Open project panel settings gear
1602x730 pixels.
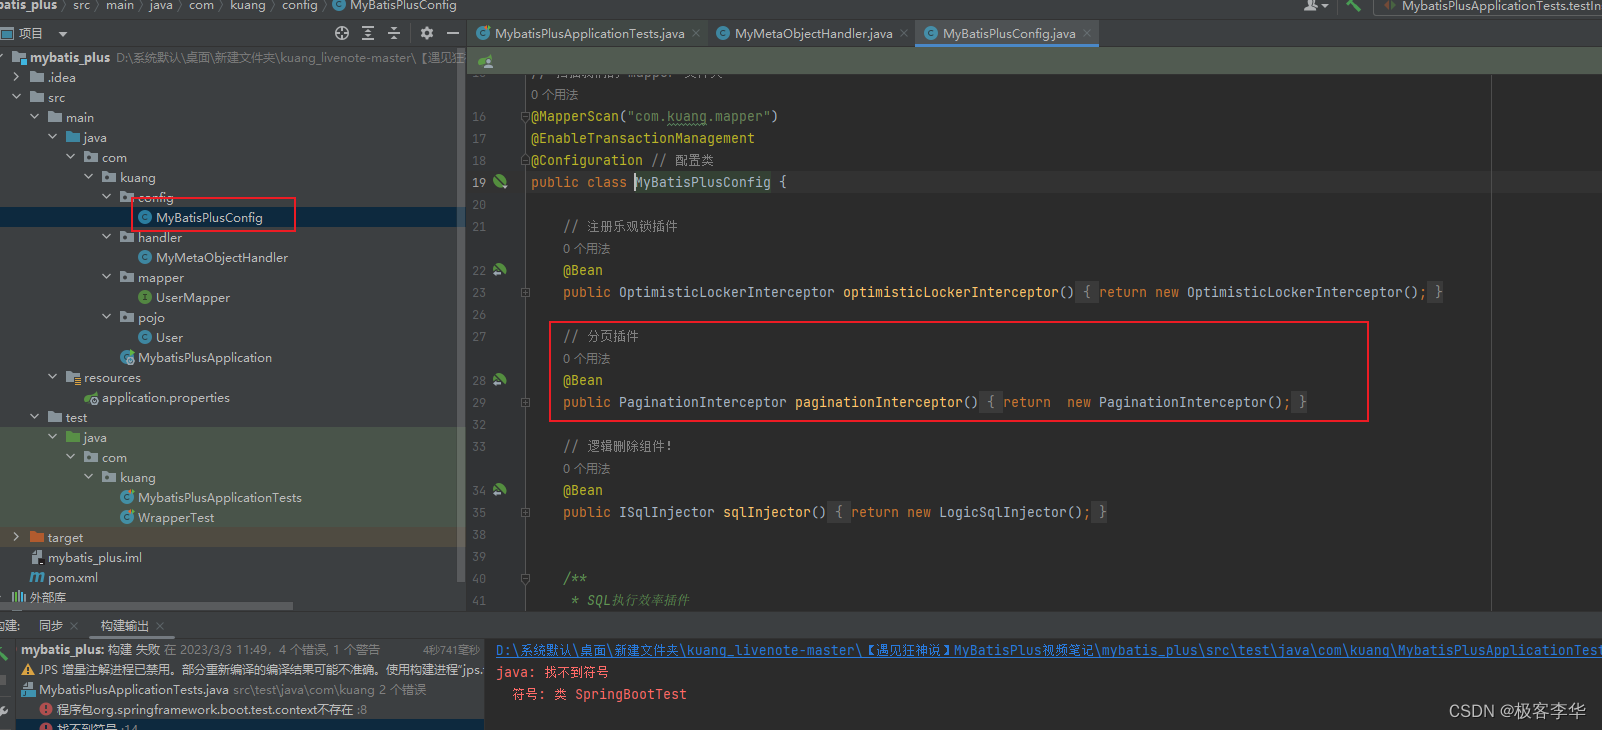[427, 33]
